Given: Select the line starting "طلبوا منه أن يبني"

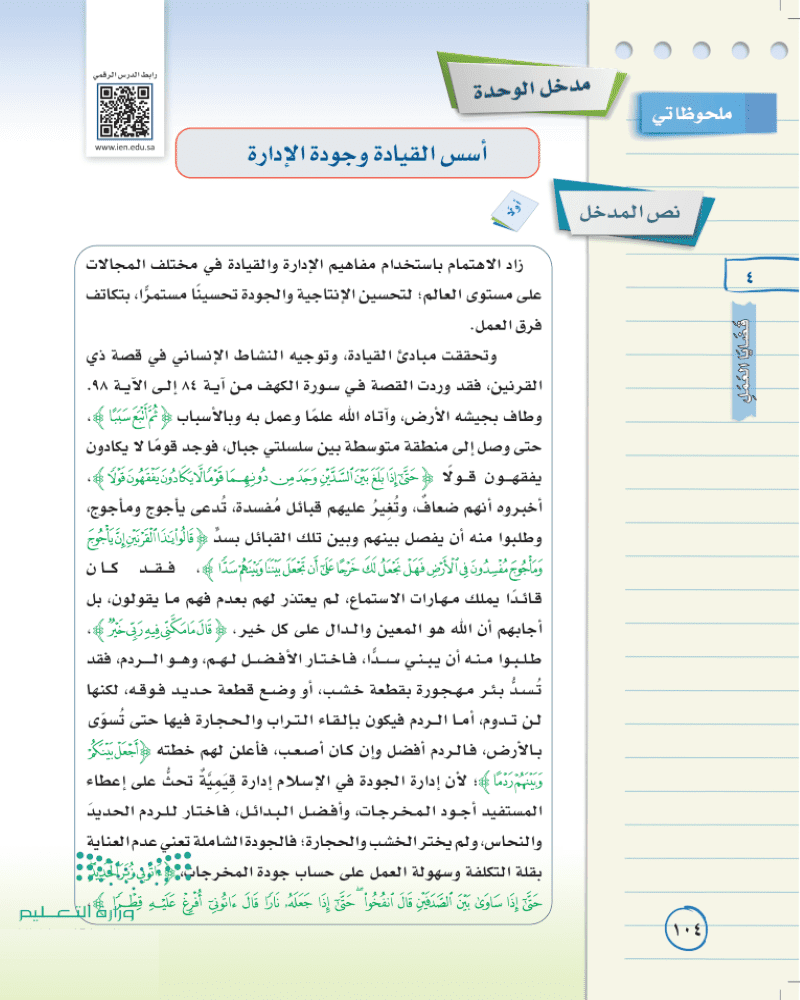Looking at the screenshot, I should coord(314,660).
